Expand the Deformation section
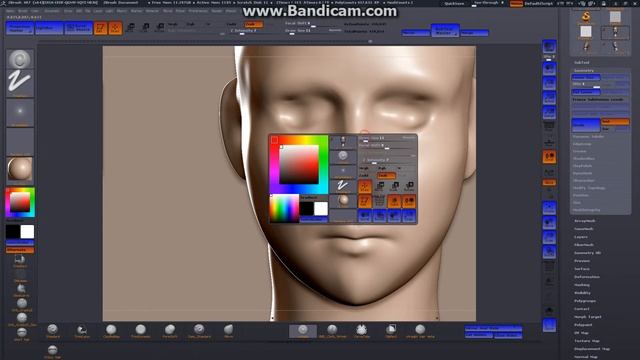640x360 pixels. (587, 277)
